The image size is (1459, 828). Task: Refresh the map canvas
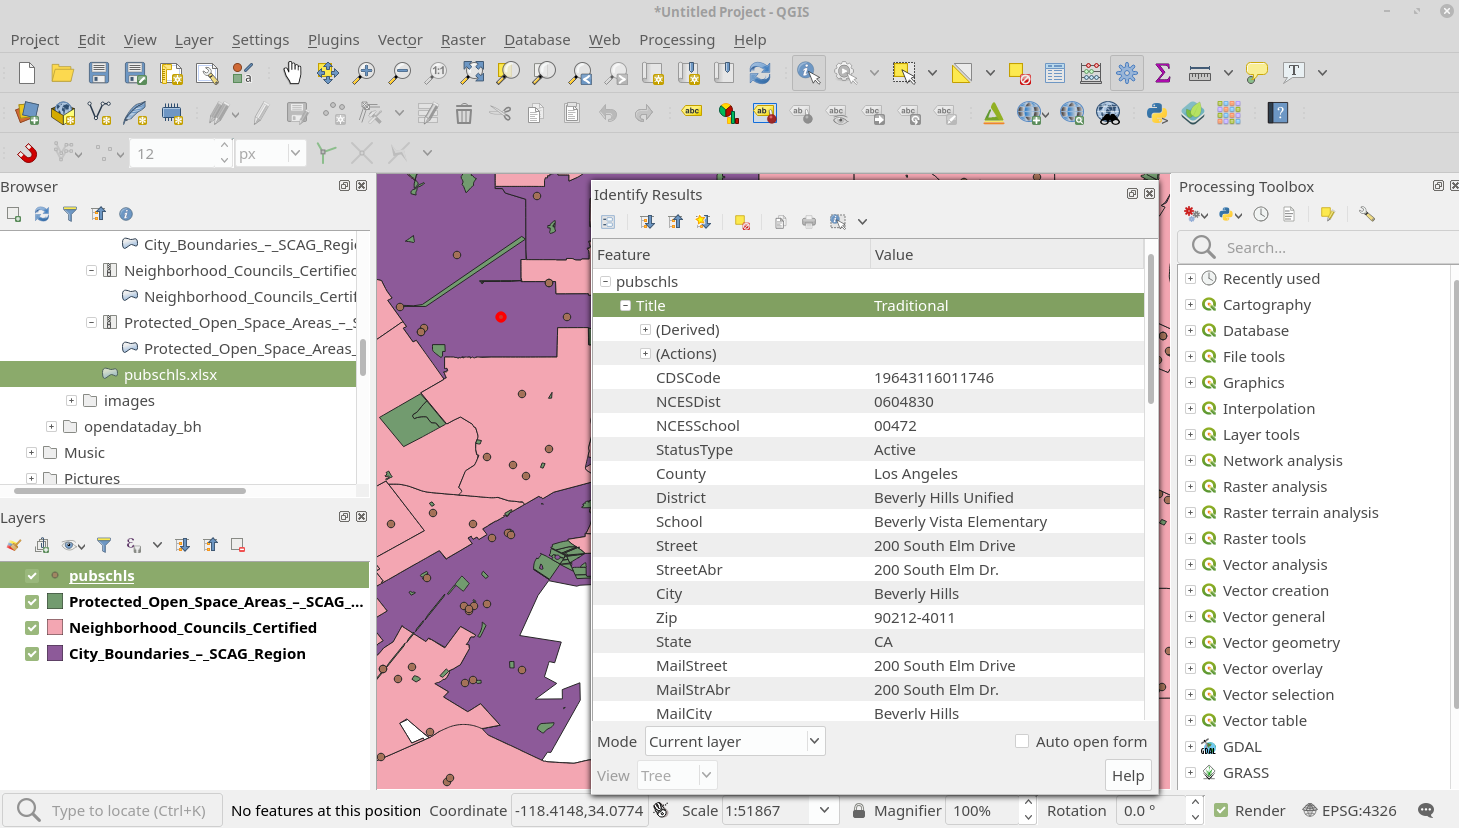760,73
